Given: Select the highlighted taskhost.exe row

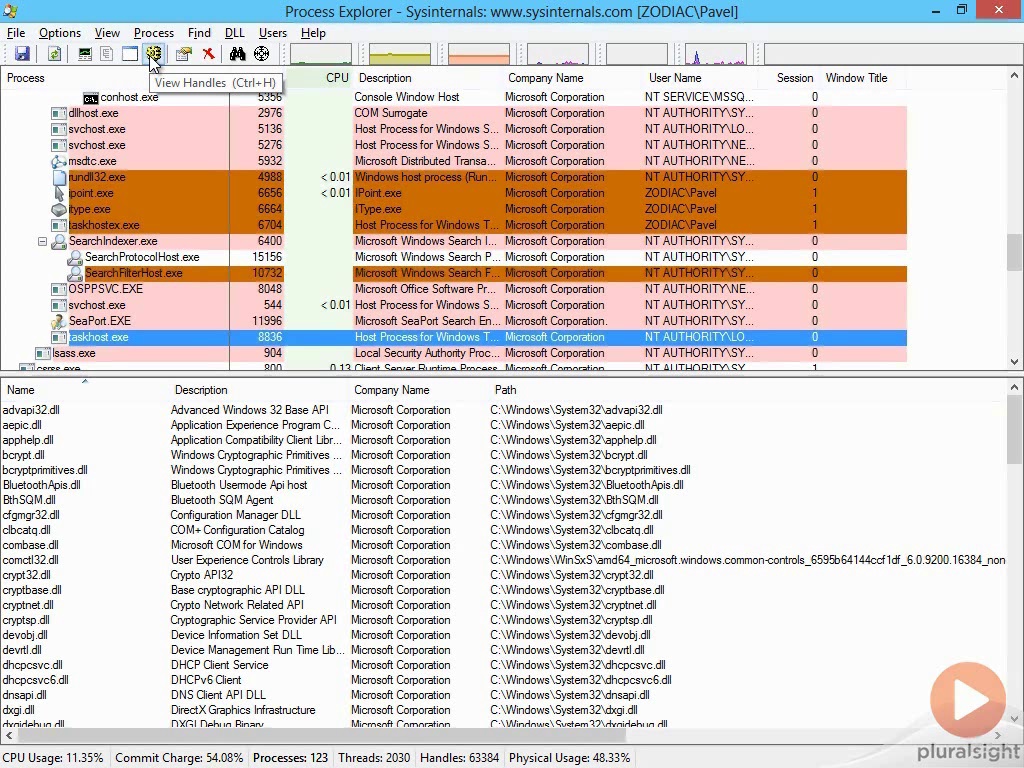Looking at the screenshot, I should [454, 338].
